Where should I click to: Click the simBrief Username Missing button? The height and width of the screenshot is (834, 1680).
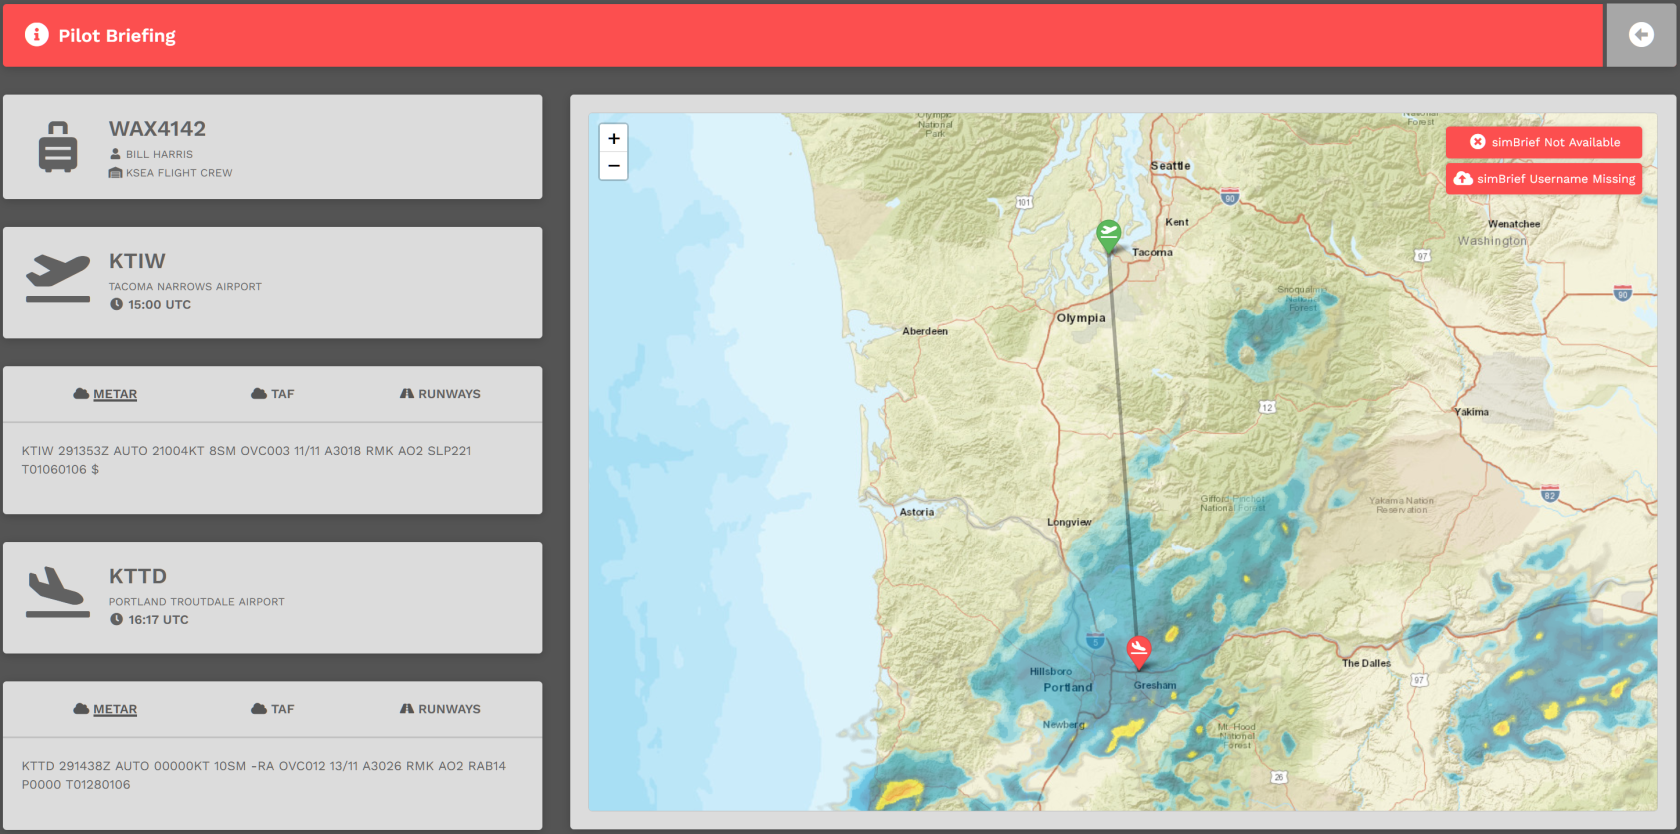coord(1544,179)
